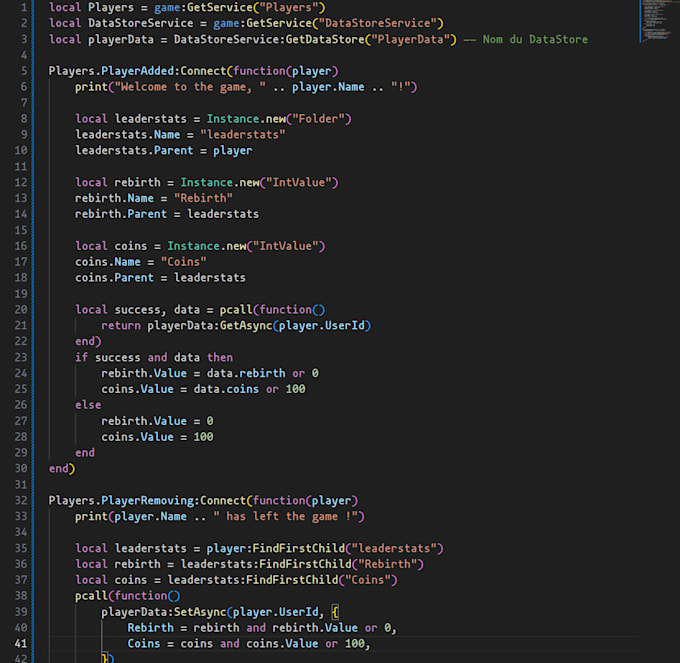Click "GetAsync" on line 21
This screenshot has height=663, width=680.
tap(246, 326)
